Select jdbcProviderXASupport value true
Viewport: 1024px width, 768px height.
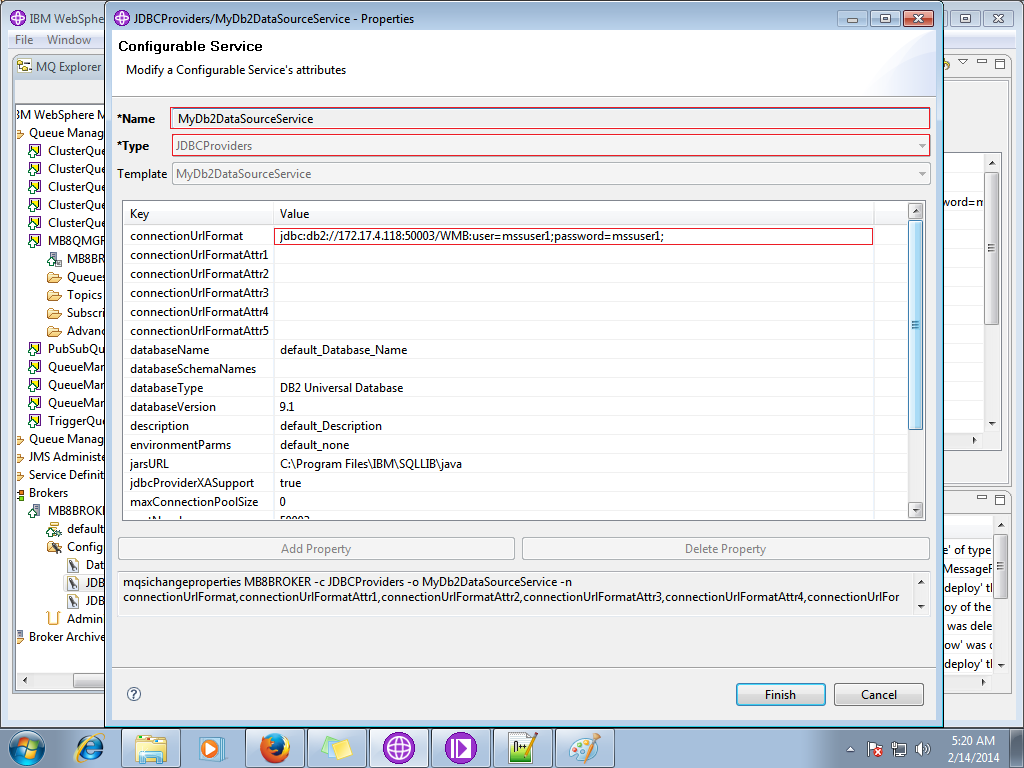291,482
